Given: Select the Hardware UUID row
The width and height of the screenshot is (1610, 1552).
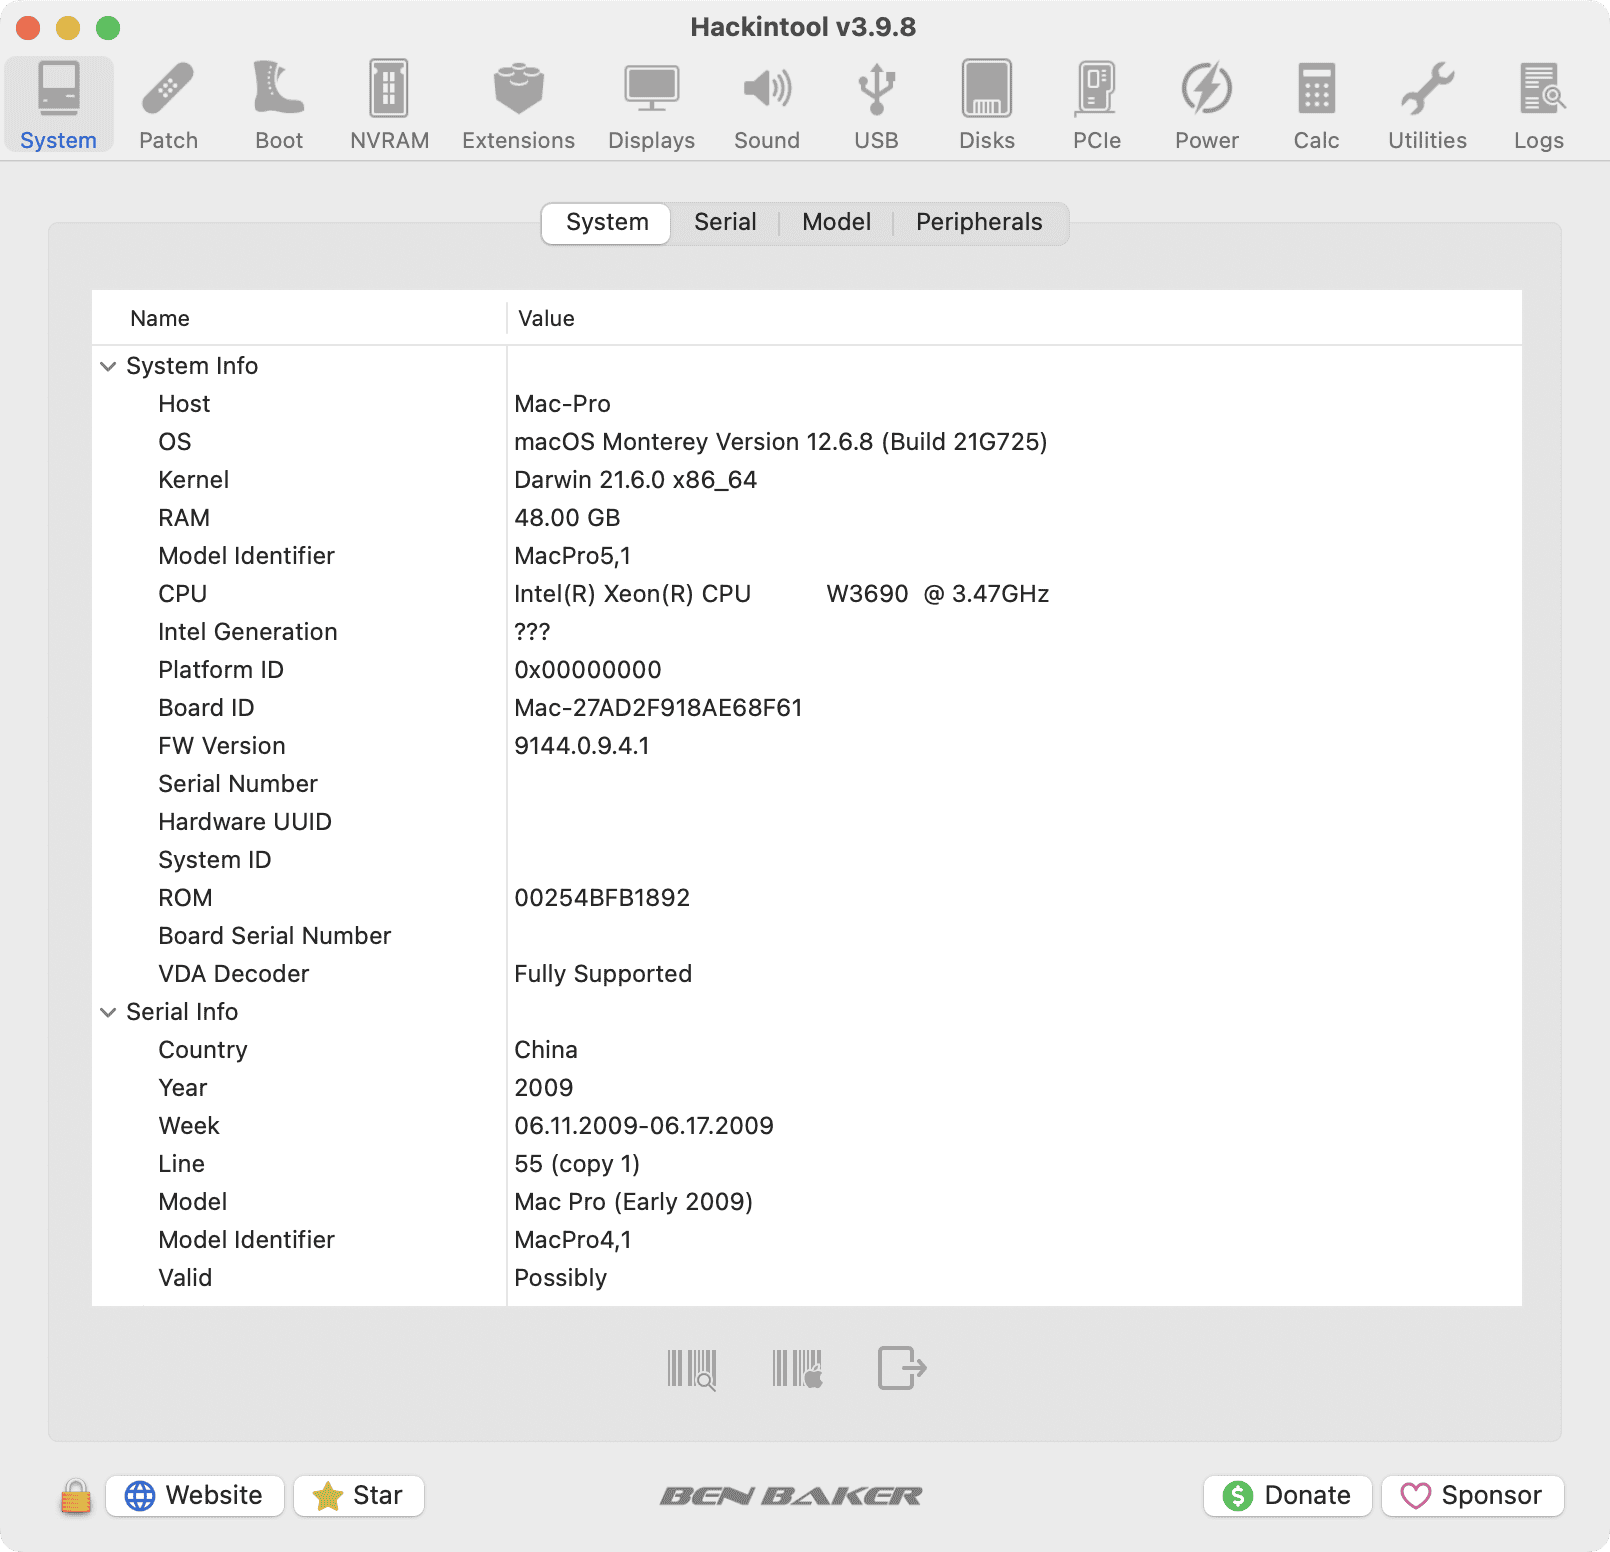Looking at the screenshot, I should 807,822.
